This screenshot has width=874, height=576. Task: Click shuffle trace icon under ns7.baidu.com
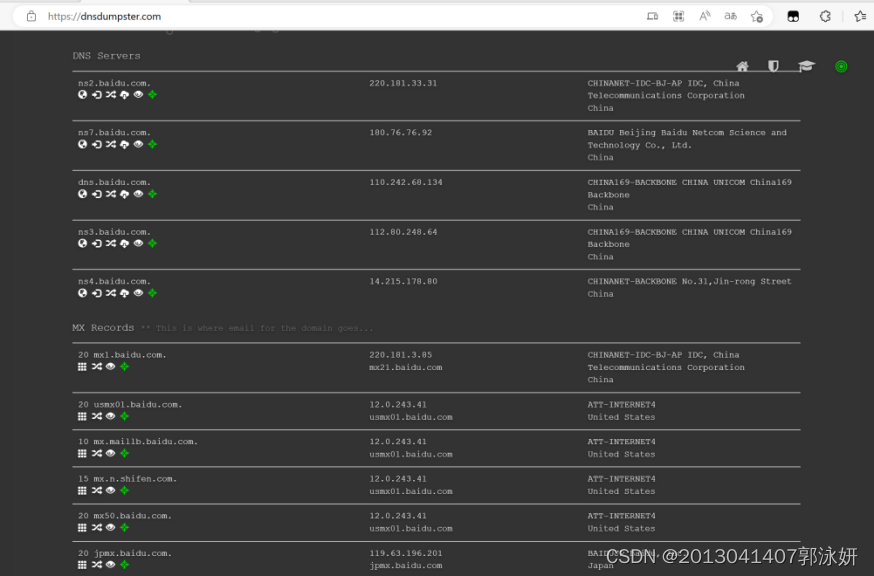(111, 144)
